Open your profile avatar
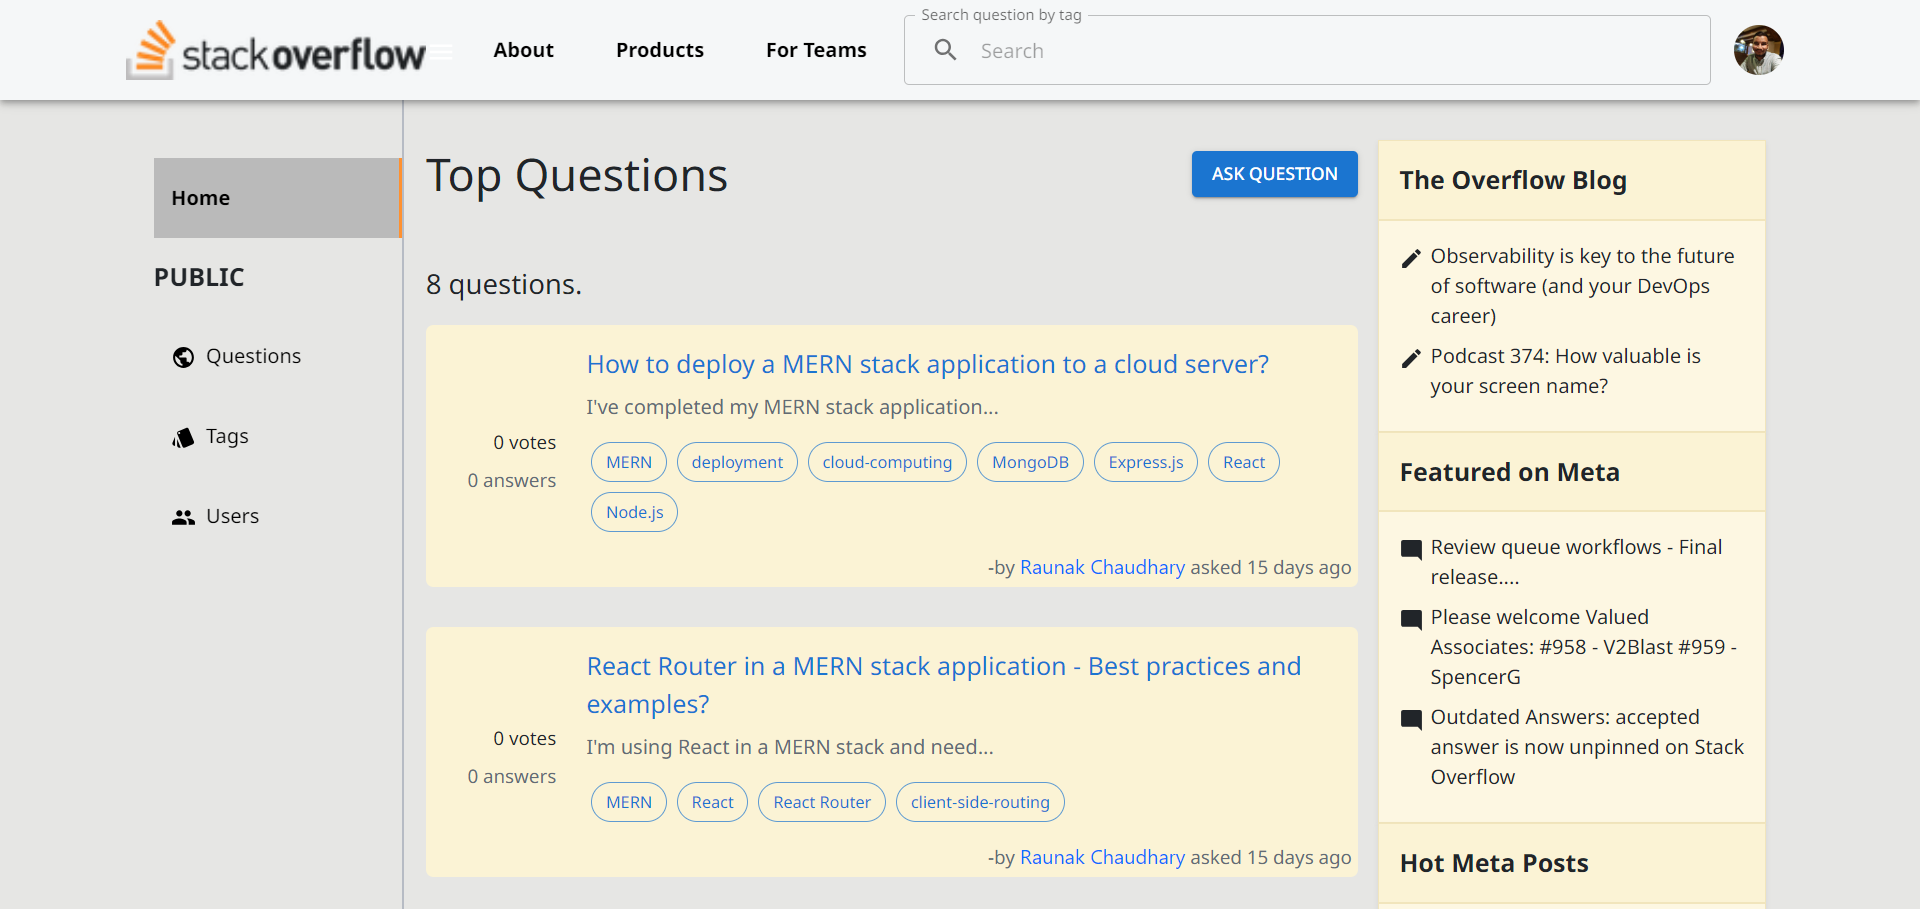 (1758, 49)
